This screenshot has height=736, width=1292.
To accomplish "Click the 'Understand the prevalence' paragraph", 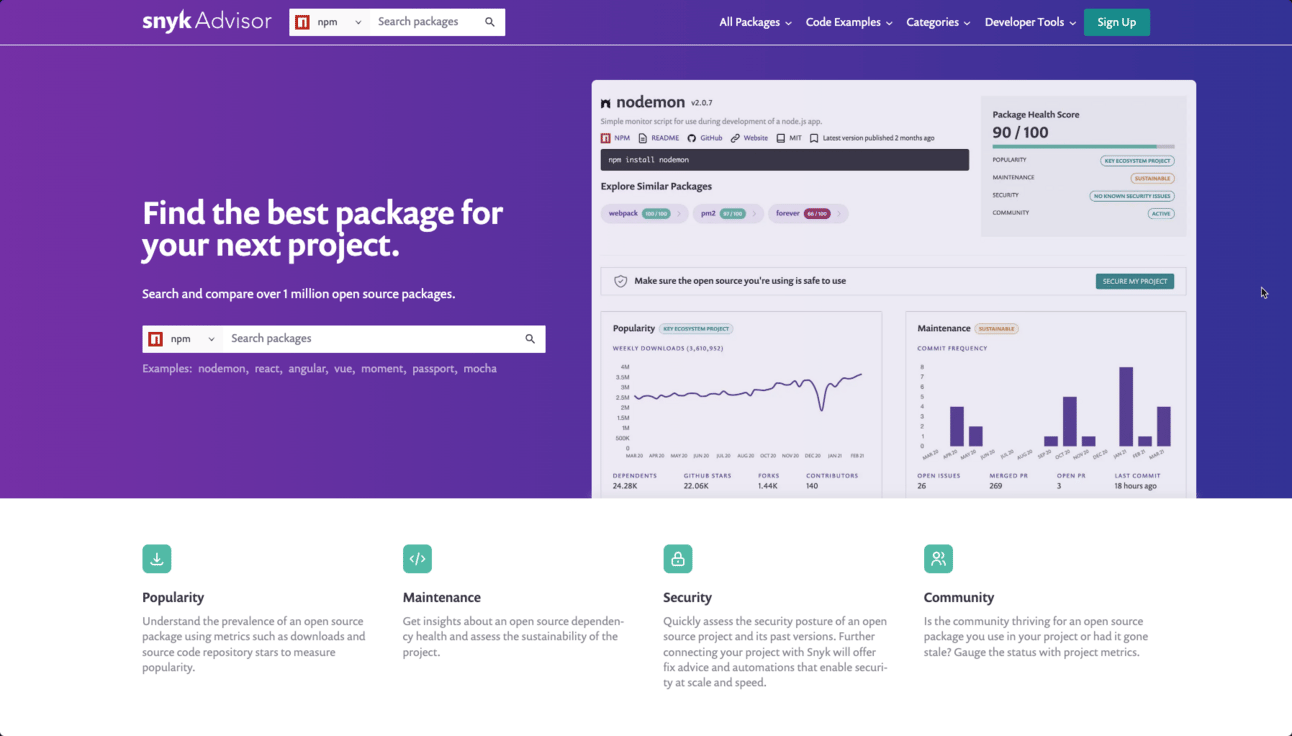I will click(x=256, y=644).
